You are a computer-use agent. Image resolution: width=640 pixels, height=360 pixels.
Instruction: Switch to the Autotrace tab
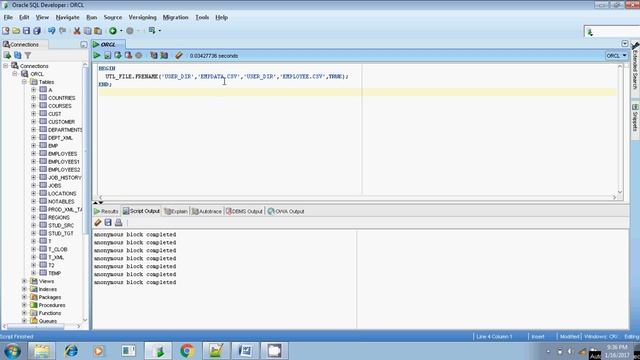pyautogui.click(x=207, y=211)
